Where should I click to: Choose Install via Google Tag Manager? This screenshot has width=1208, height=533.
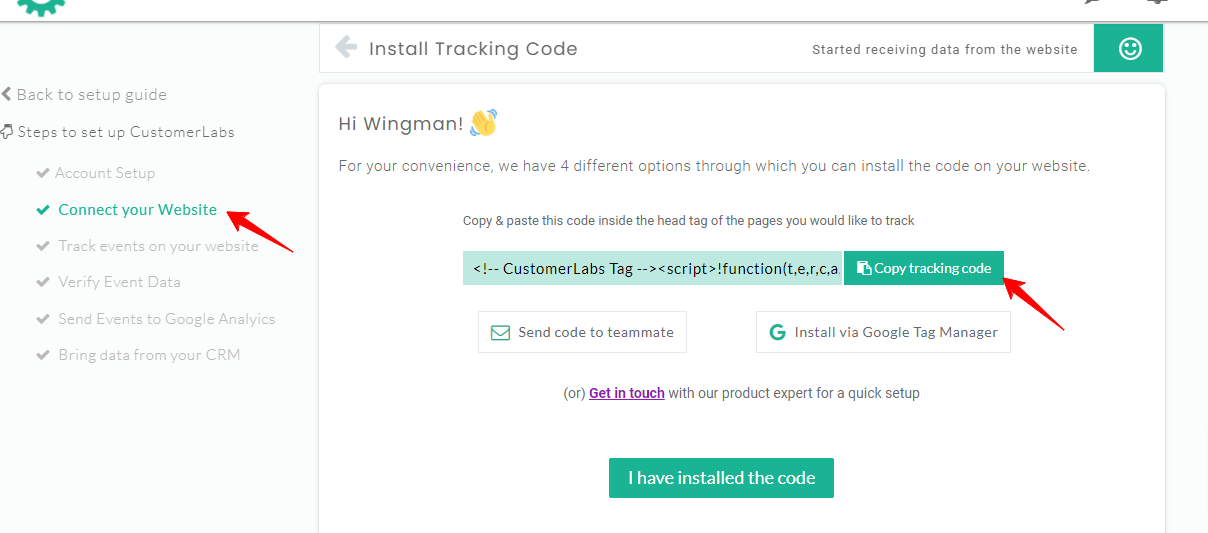coord(883,332)
